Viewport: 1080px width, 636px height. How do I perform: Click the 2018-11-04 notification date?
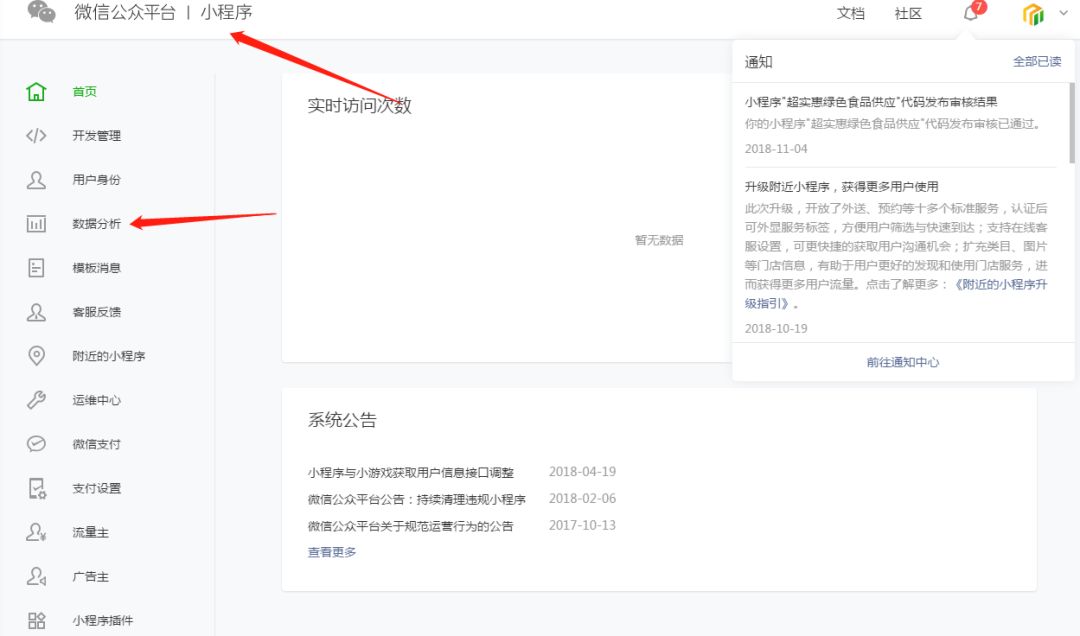tap(776, 149)
